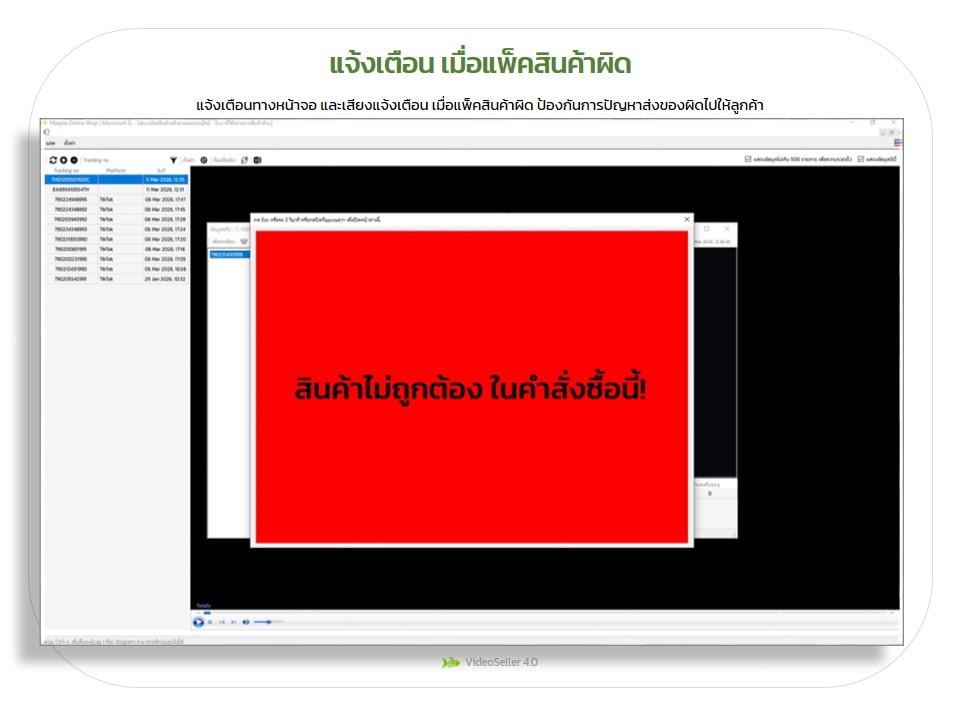960x720 pixels.
Task: Click the Tracking no column header
Action: [x=66, y=170]
